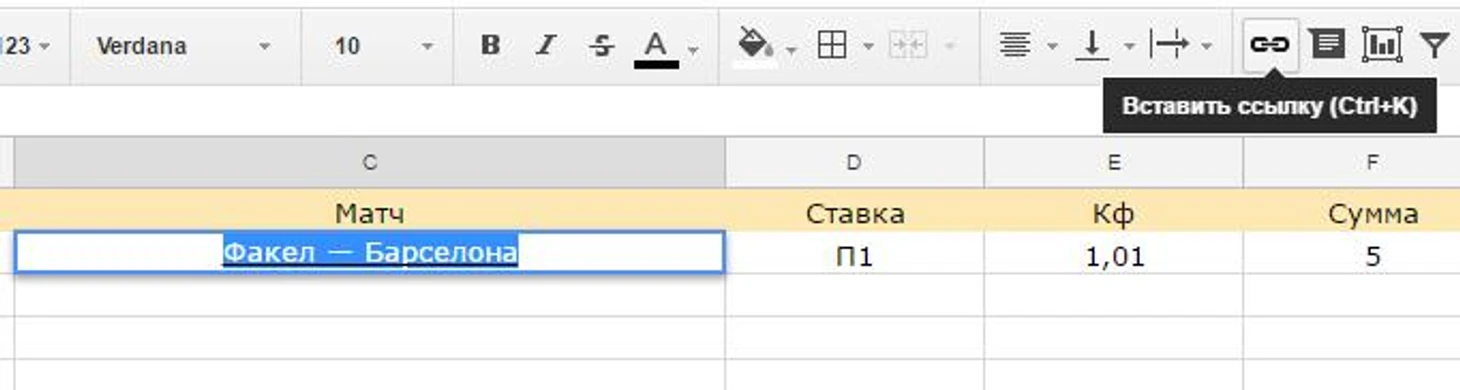Click the fill color paint bucket
Screen dimensions: 1460x390
(755, 45)
